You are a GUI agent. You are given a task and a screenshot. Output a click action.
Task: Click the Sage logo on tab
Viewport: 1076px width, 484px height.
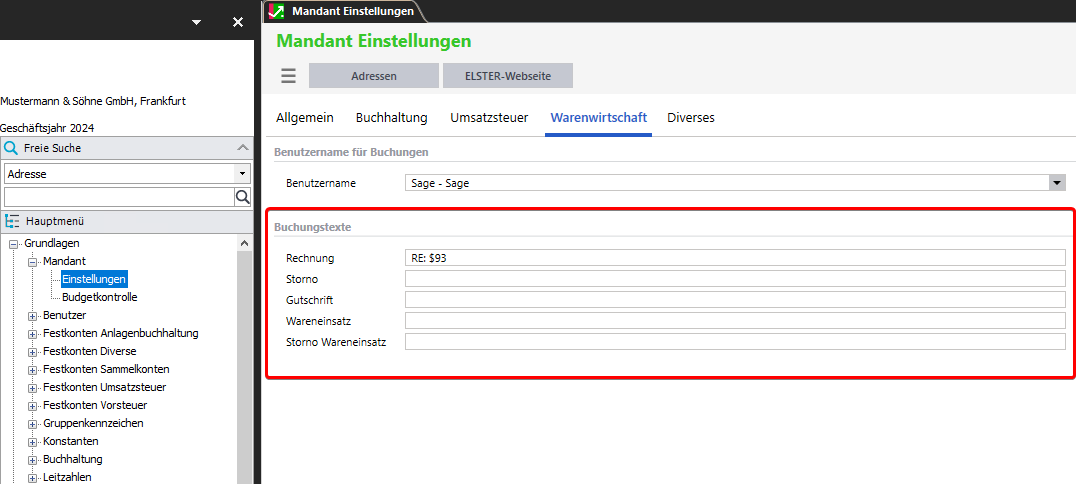click(x=277, y=11)
